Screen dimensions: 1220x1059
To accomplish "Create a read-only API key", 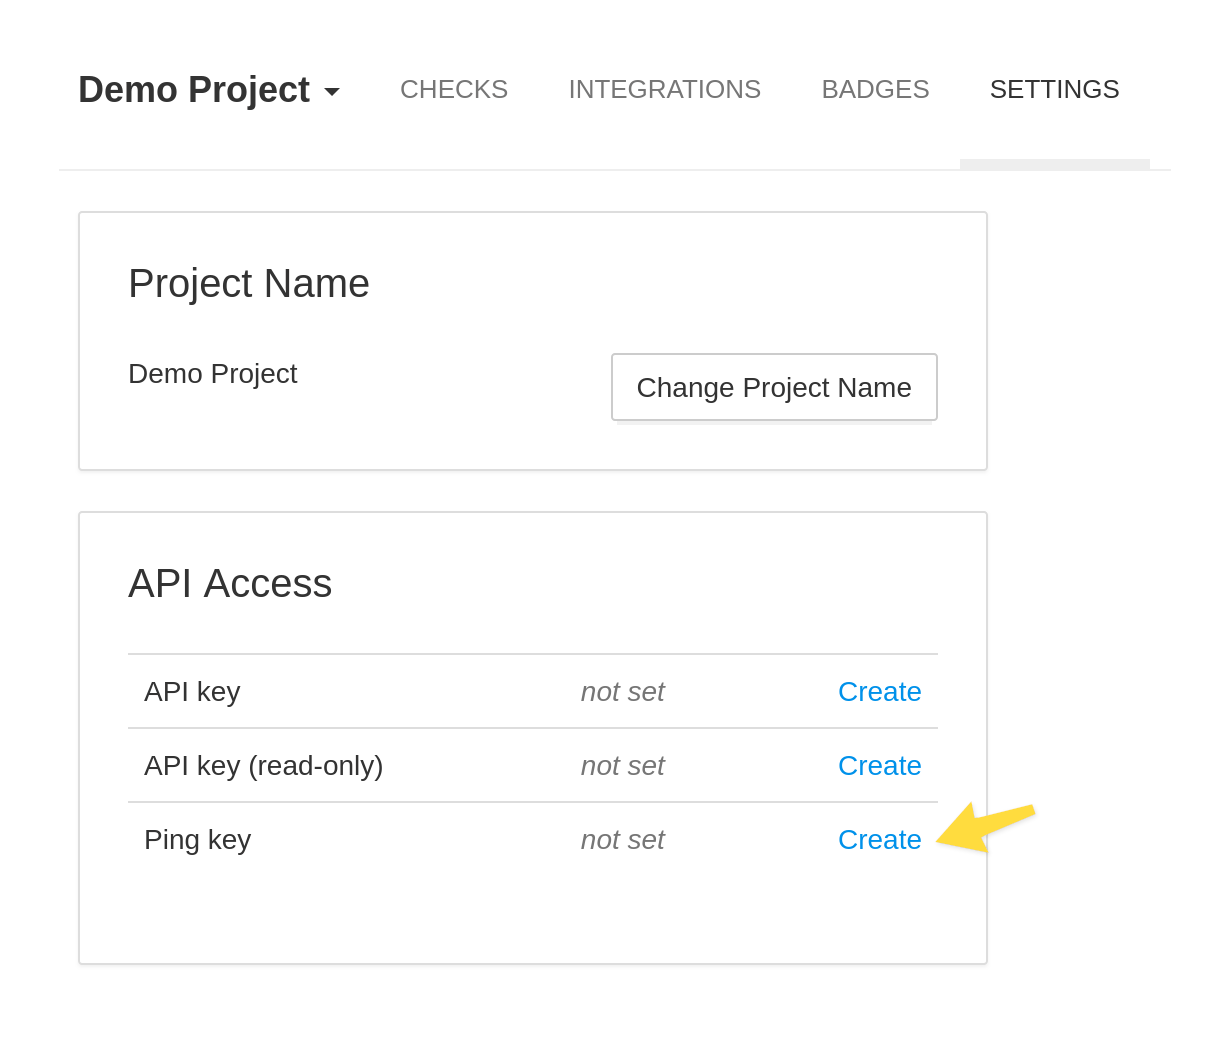I will tap(880, 765).
